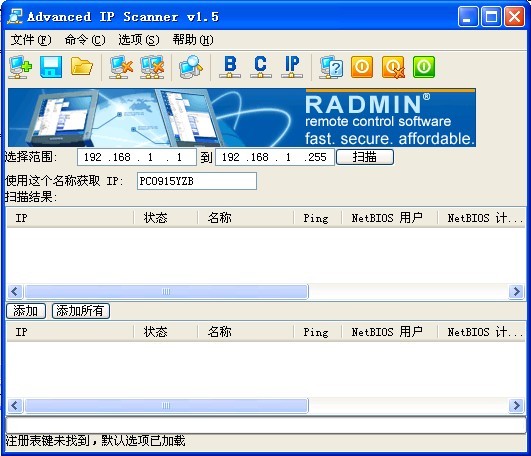Click the green wake-on-LAN power icon
The width and height of the screenshot is (531, 456).
424,67
